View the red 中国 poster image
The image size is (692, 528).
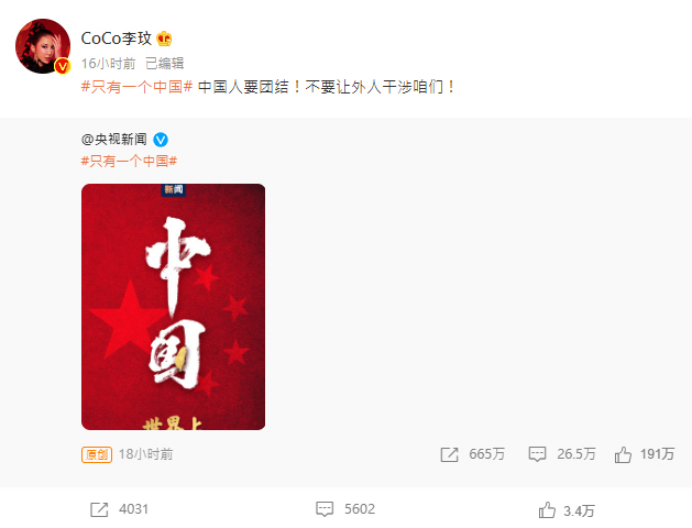pos(173,307)
